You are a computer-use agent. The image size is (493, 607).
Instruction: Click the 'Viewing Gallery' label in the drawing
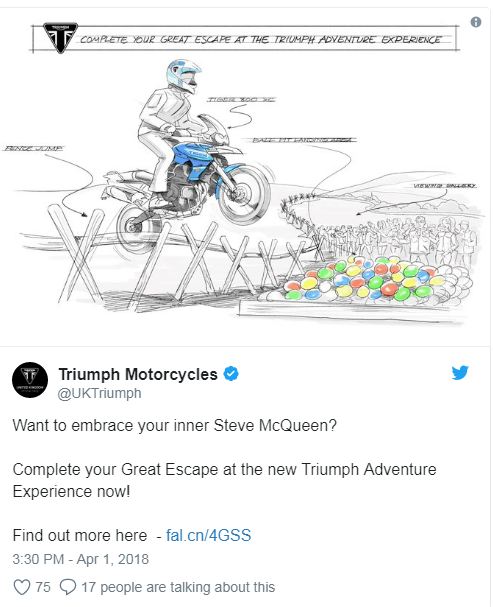(444, 186)
